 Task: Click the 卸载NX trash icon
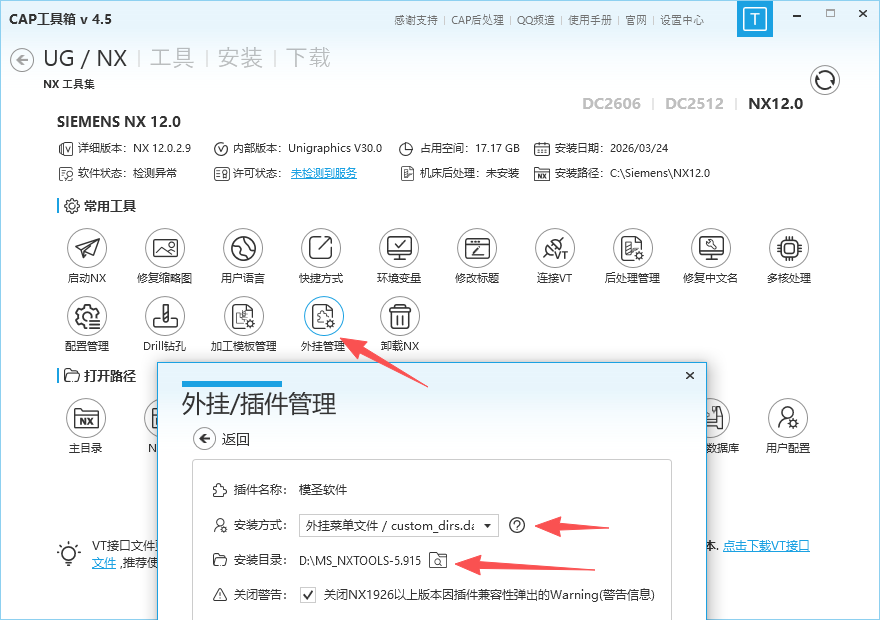coord(400,316)
